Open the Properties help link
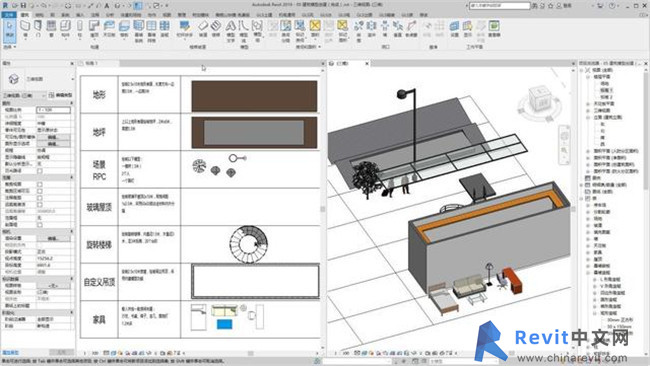Image resolution: width=650 pixels, height=366 pixels. click(10, 352)
